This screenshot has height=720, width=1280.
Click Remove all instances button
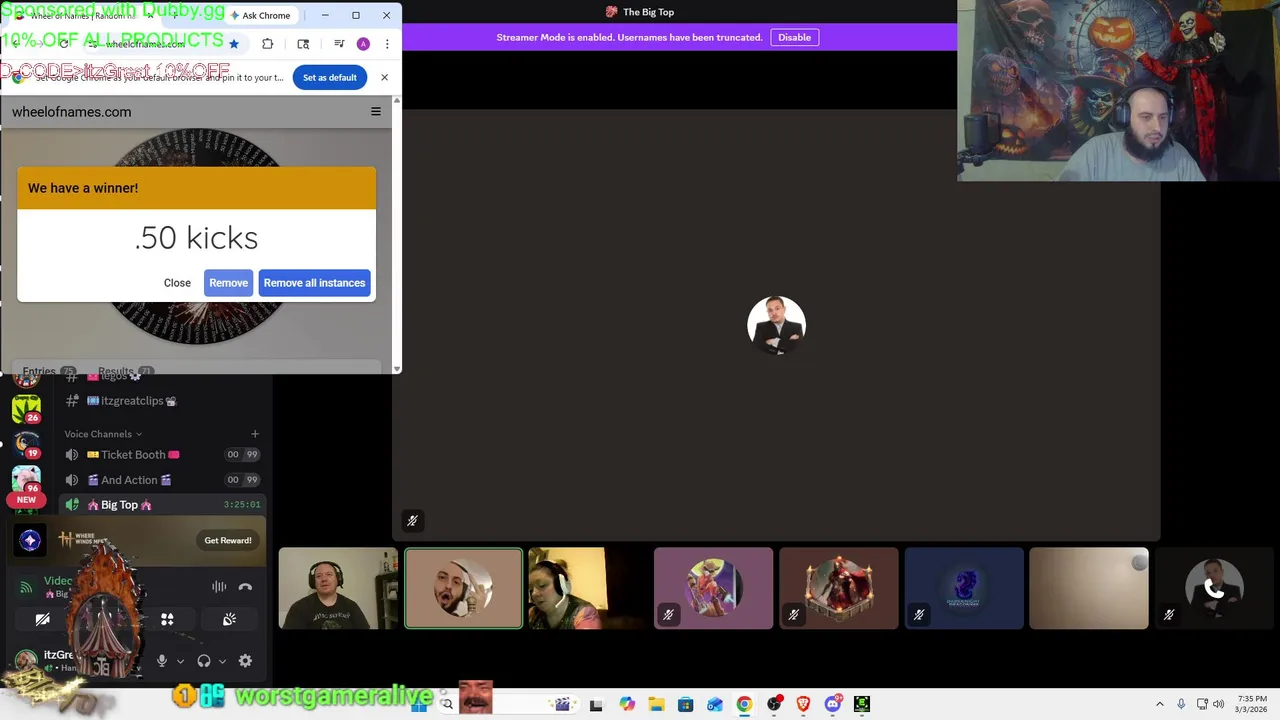pos(314,283)
